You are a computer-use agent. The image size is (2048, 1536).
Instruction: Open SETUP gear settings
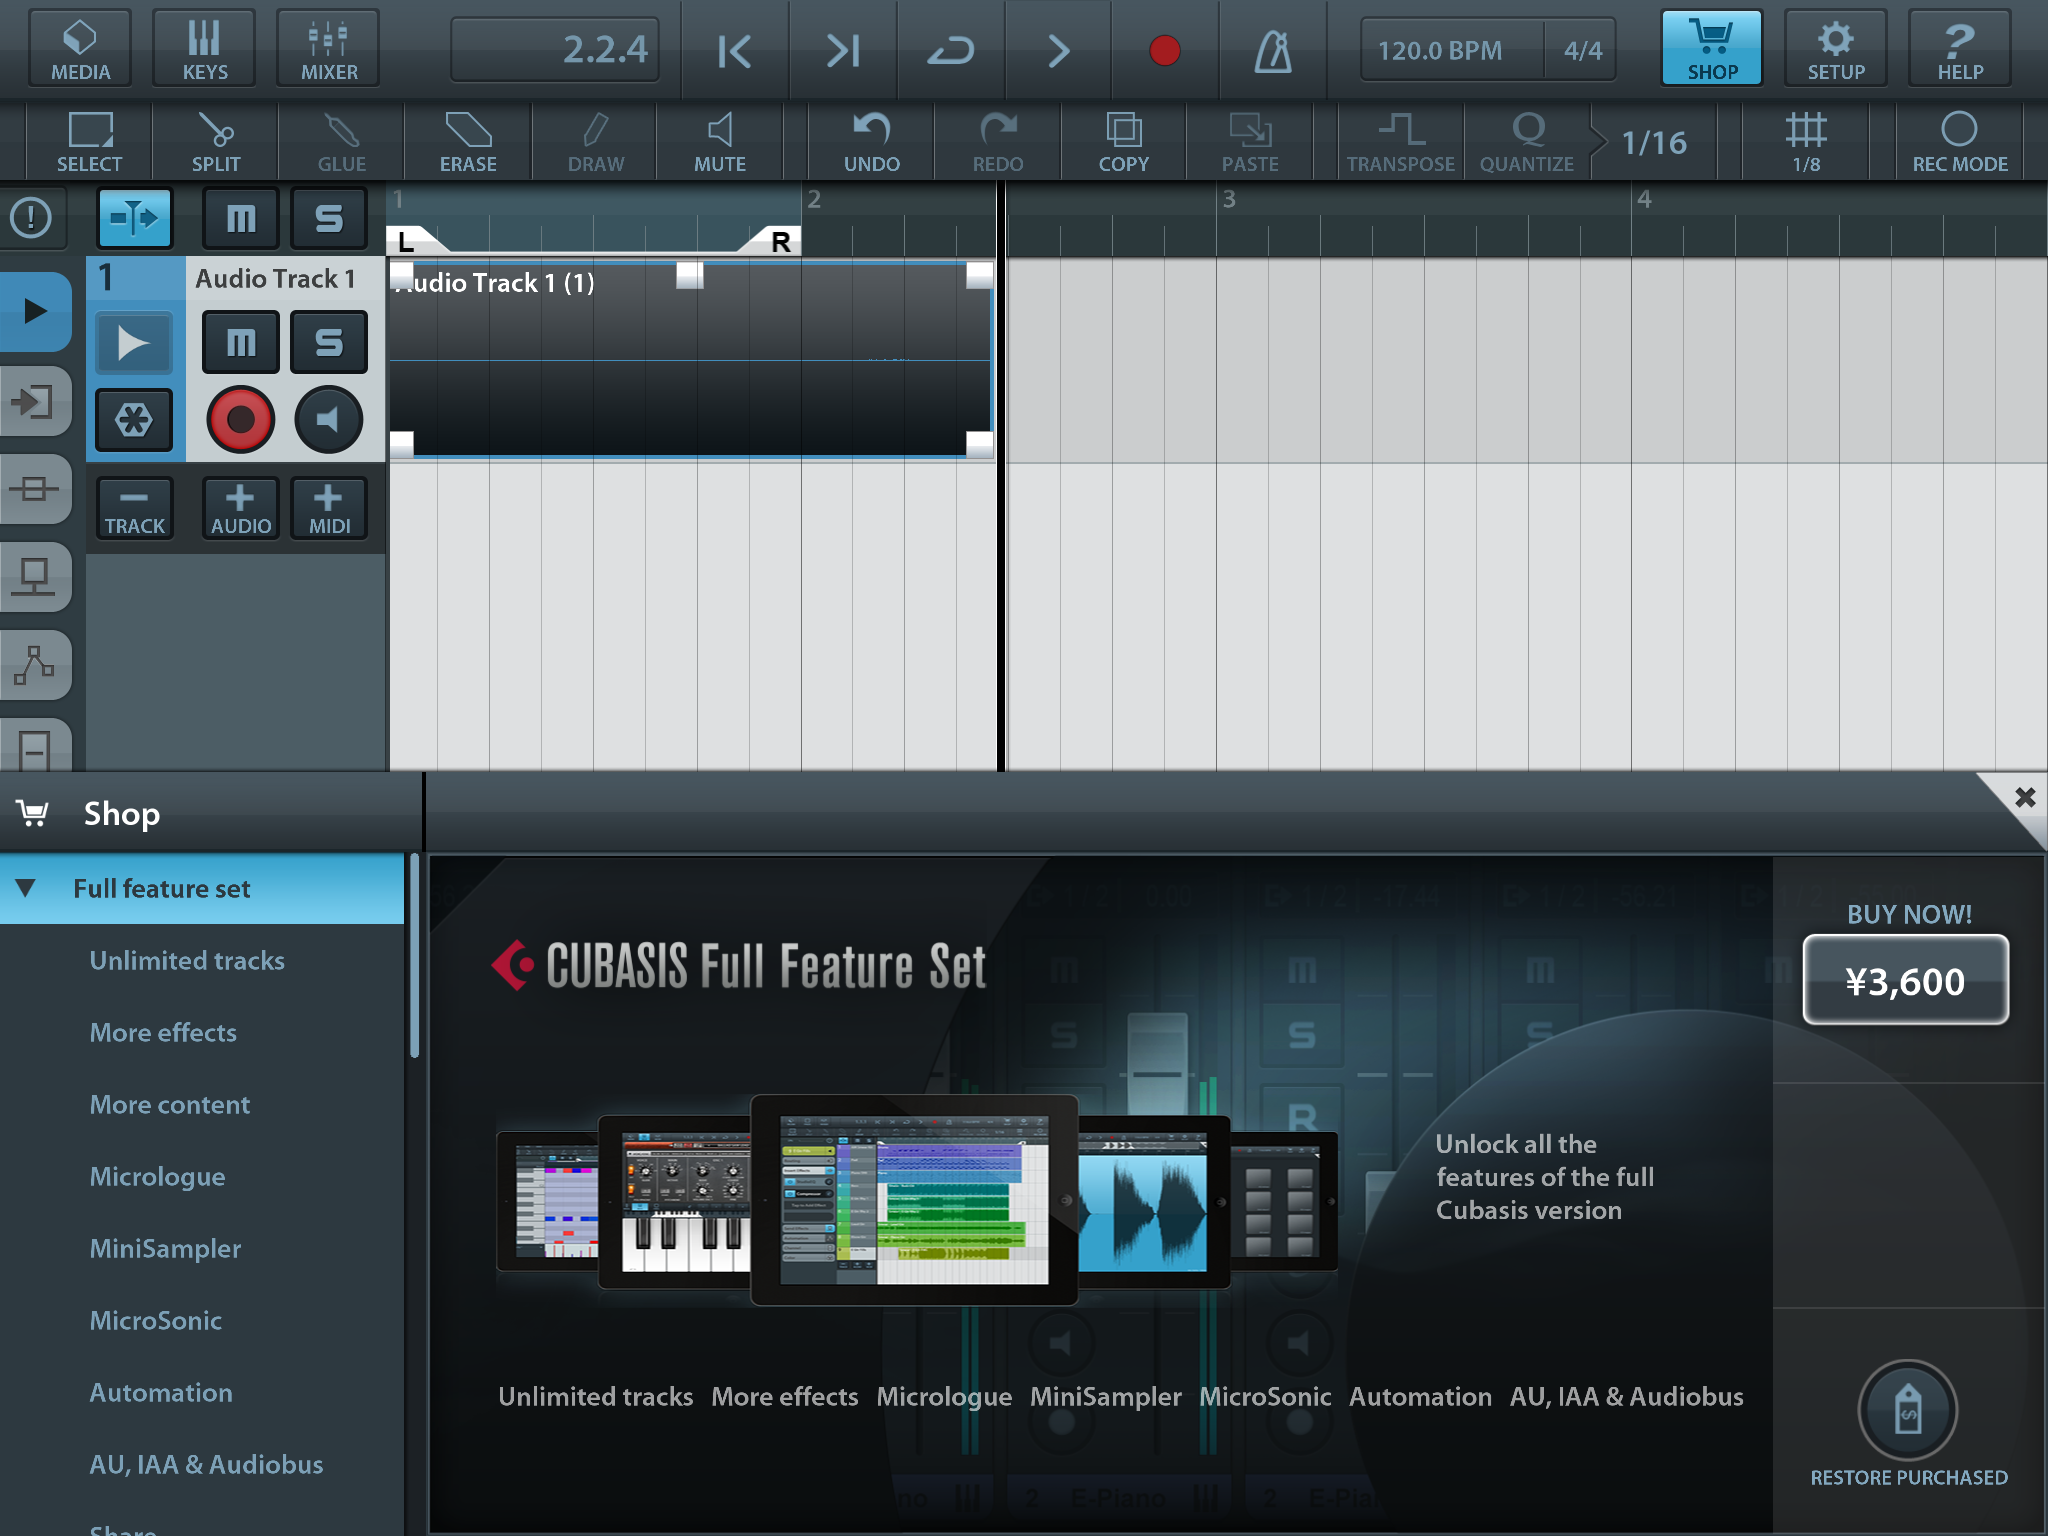pos(1836,48)
